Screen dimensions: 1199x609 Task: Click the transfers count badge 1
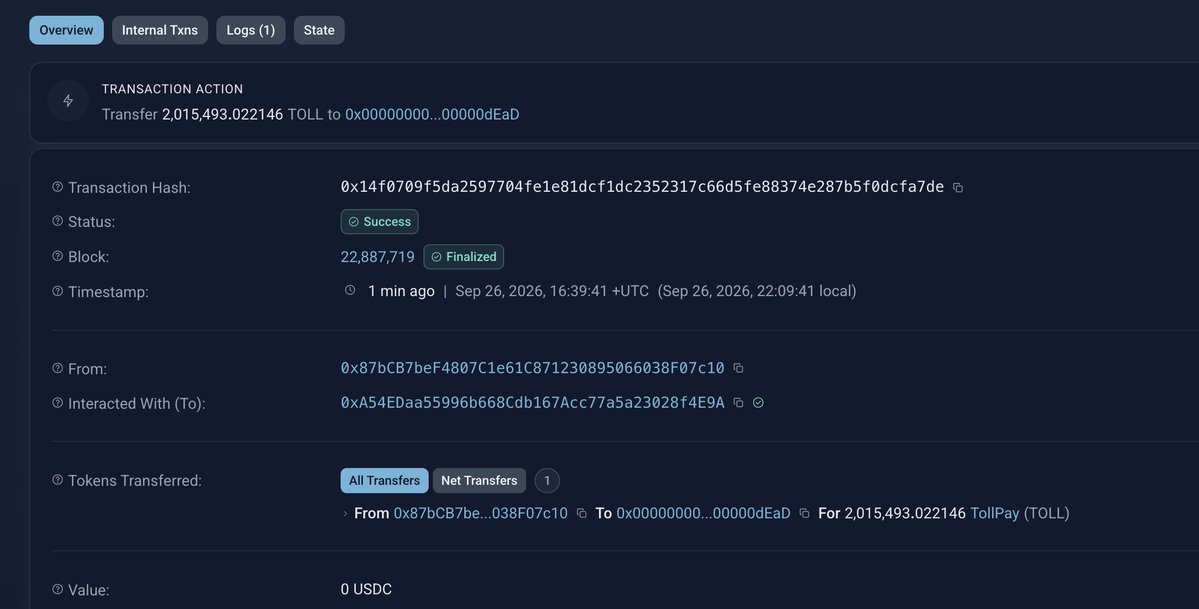547,480
